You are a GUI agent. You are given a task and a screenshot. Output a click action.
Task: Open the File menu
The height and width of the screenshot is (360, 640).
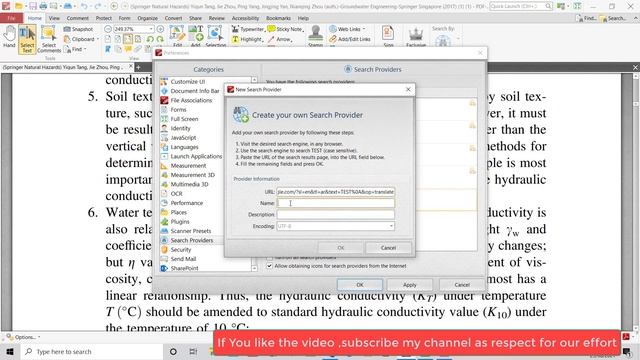[11, 18]
